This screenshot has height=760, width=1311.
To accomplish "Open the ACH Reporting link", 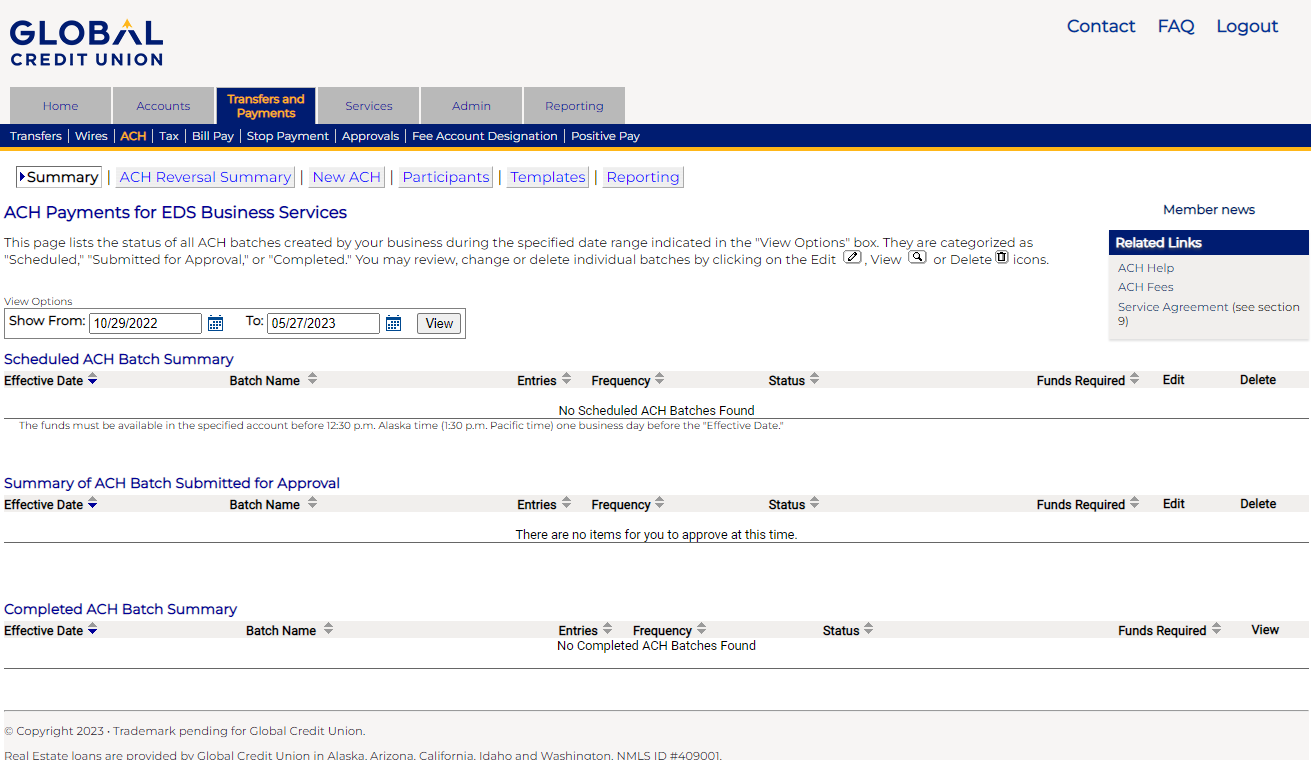I will pos(643,177).
